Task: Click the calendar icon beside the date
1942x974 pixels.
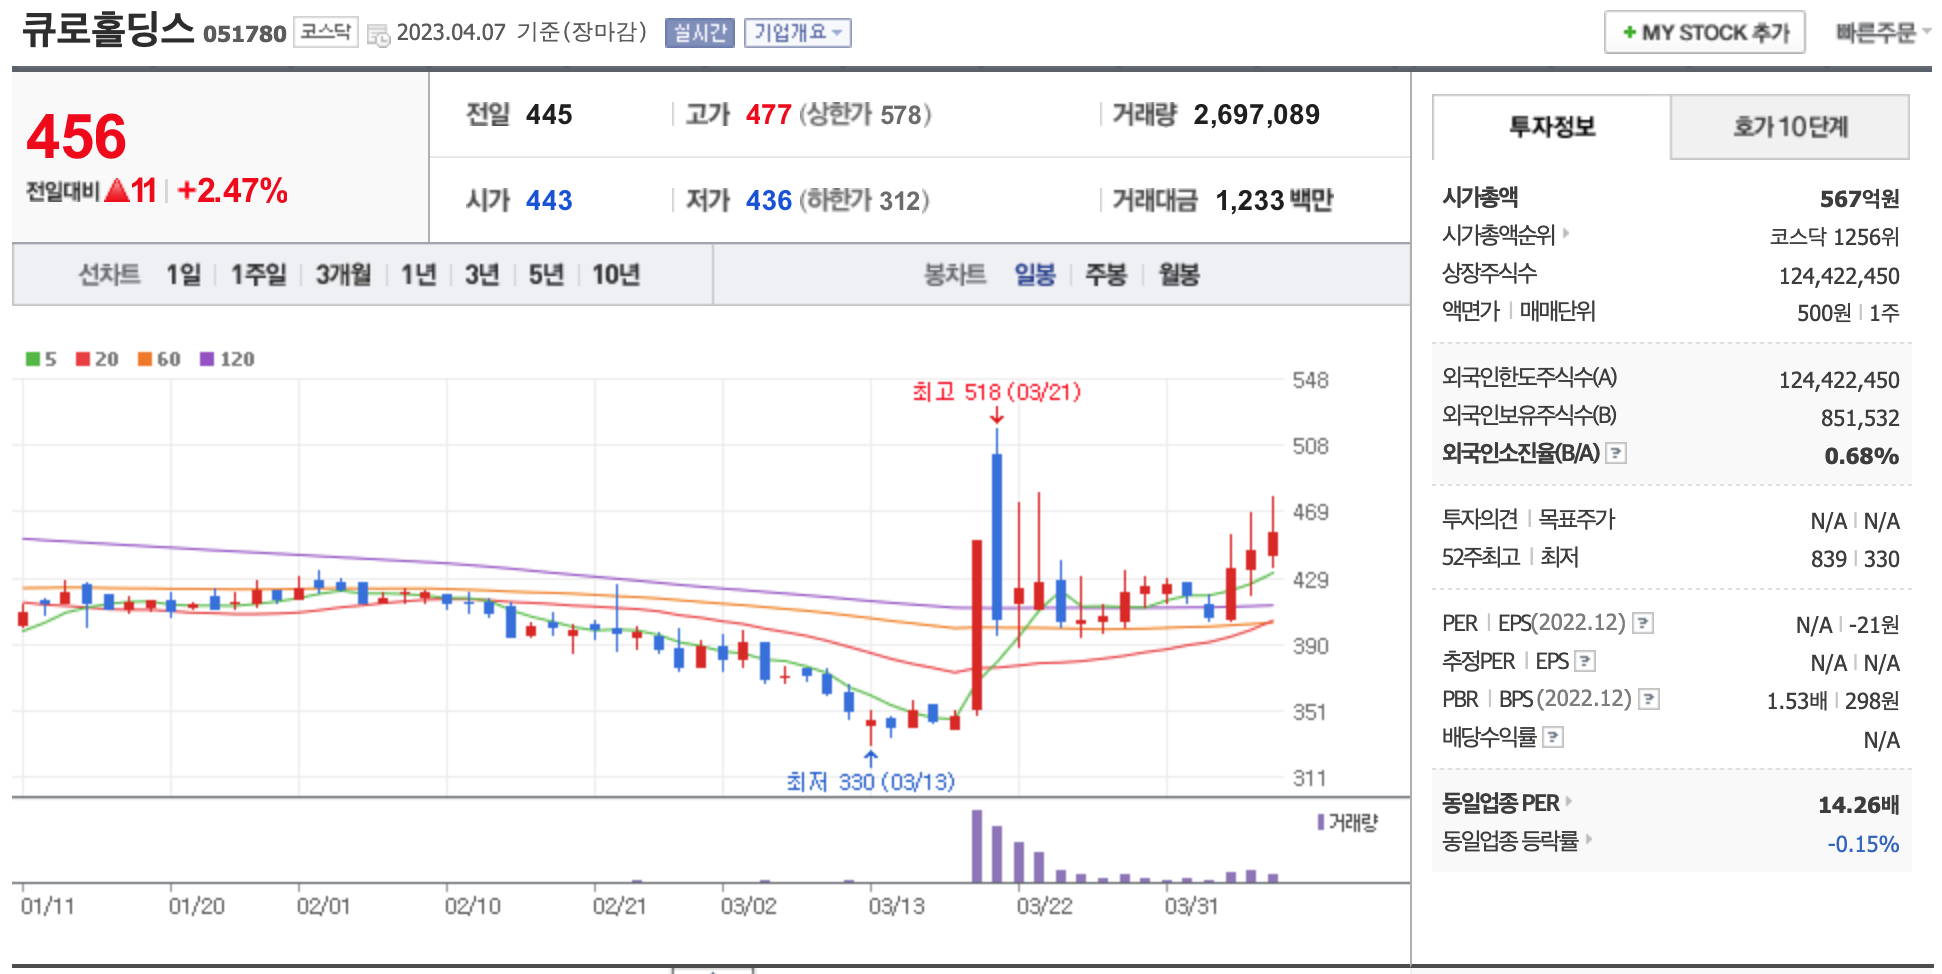Action: point(378,35)
